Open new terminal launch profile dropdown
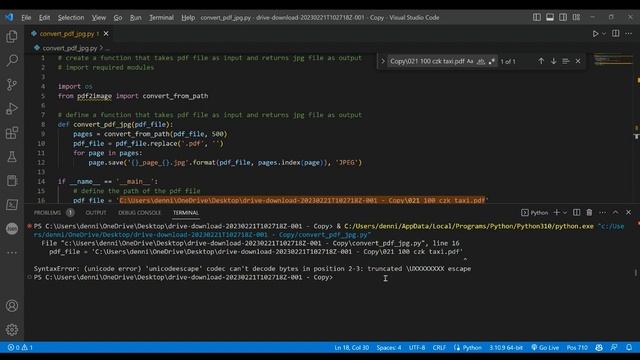 click(565, 212)
